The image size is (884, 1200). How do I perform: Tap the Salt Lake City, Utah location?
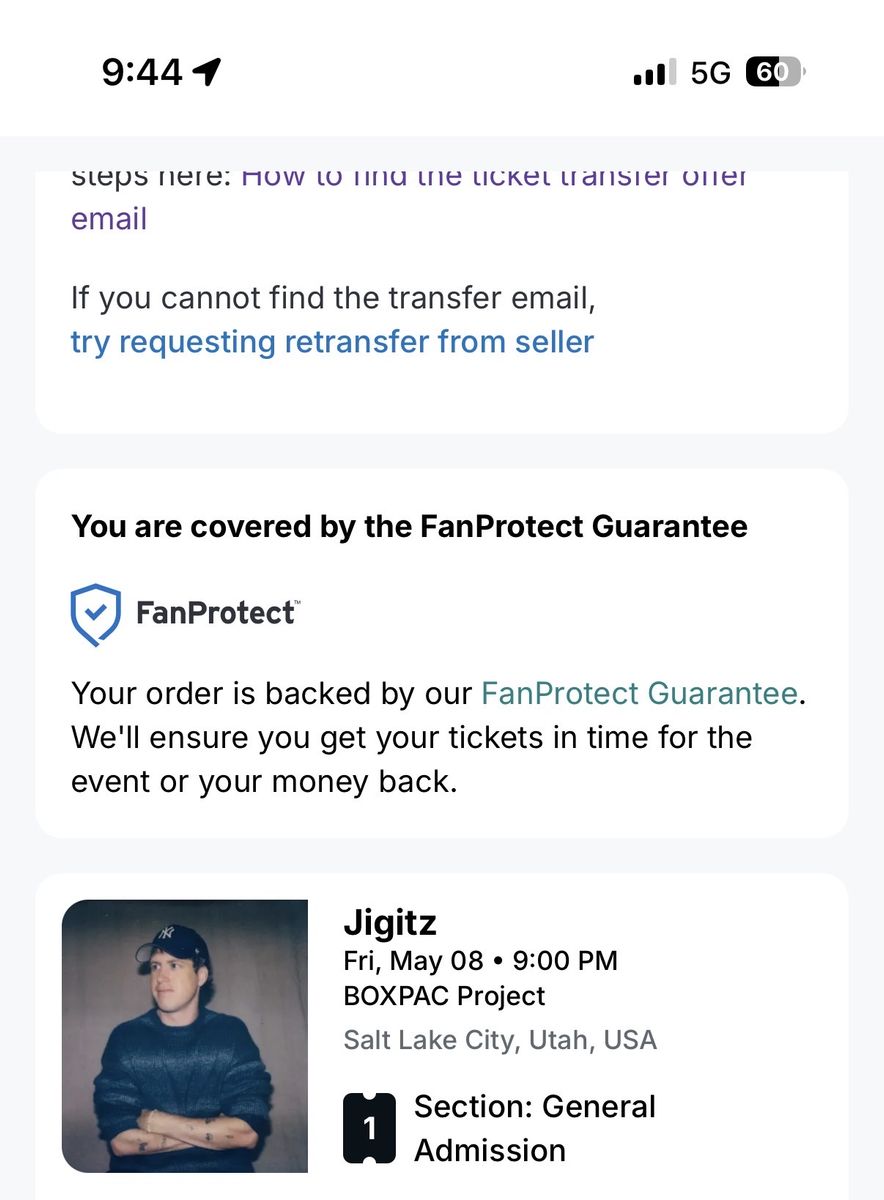click(x=500, y=1039)
